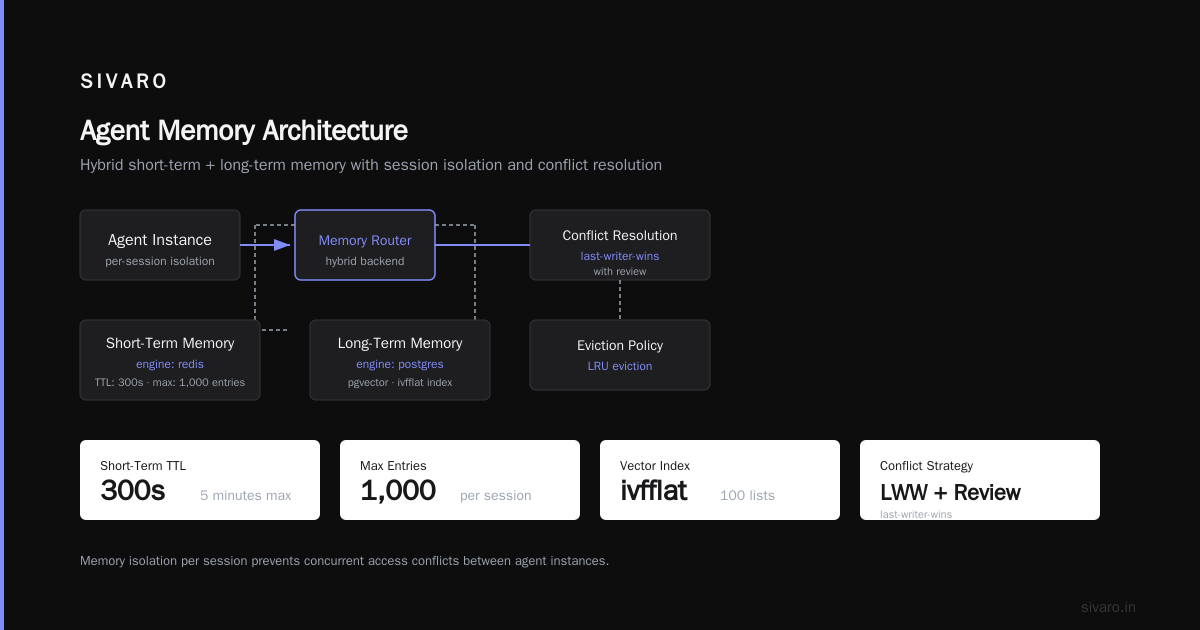Visit the sivaro.in footer link
Viewport: 1200px width, 630px height.
point(1108,607)
